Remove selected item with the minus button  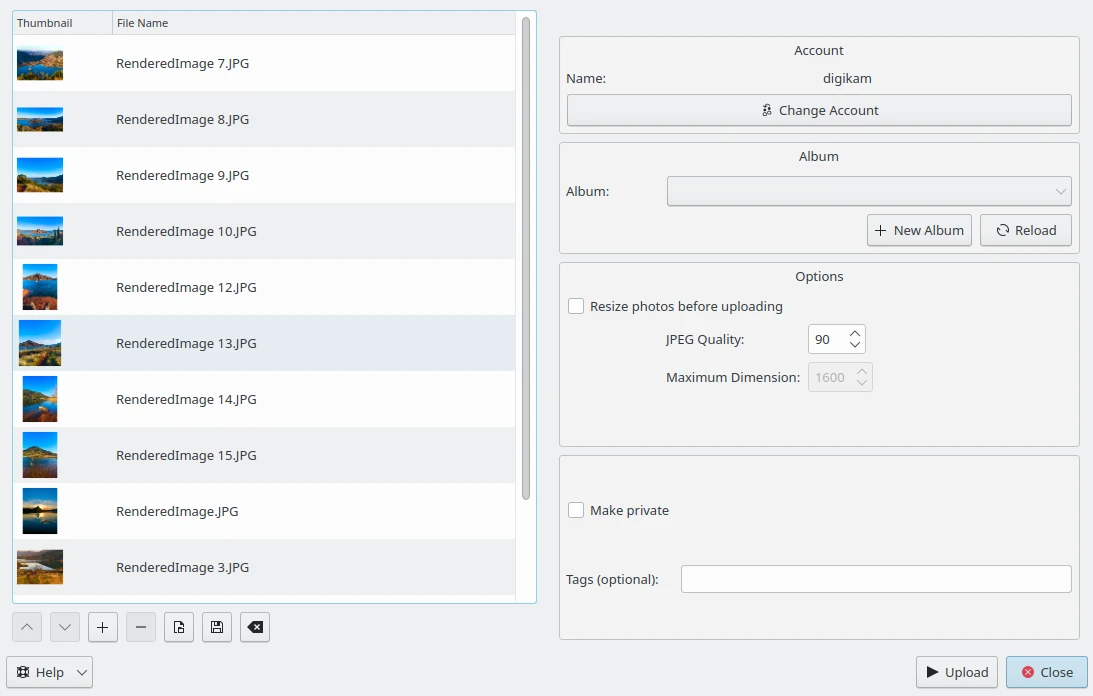[x=141, y=627]
